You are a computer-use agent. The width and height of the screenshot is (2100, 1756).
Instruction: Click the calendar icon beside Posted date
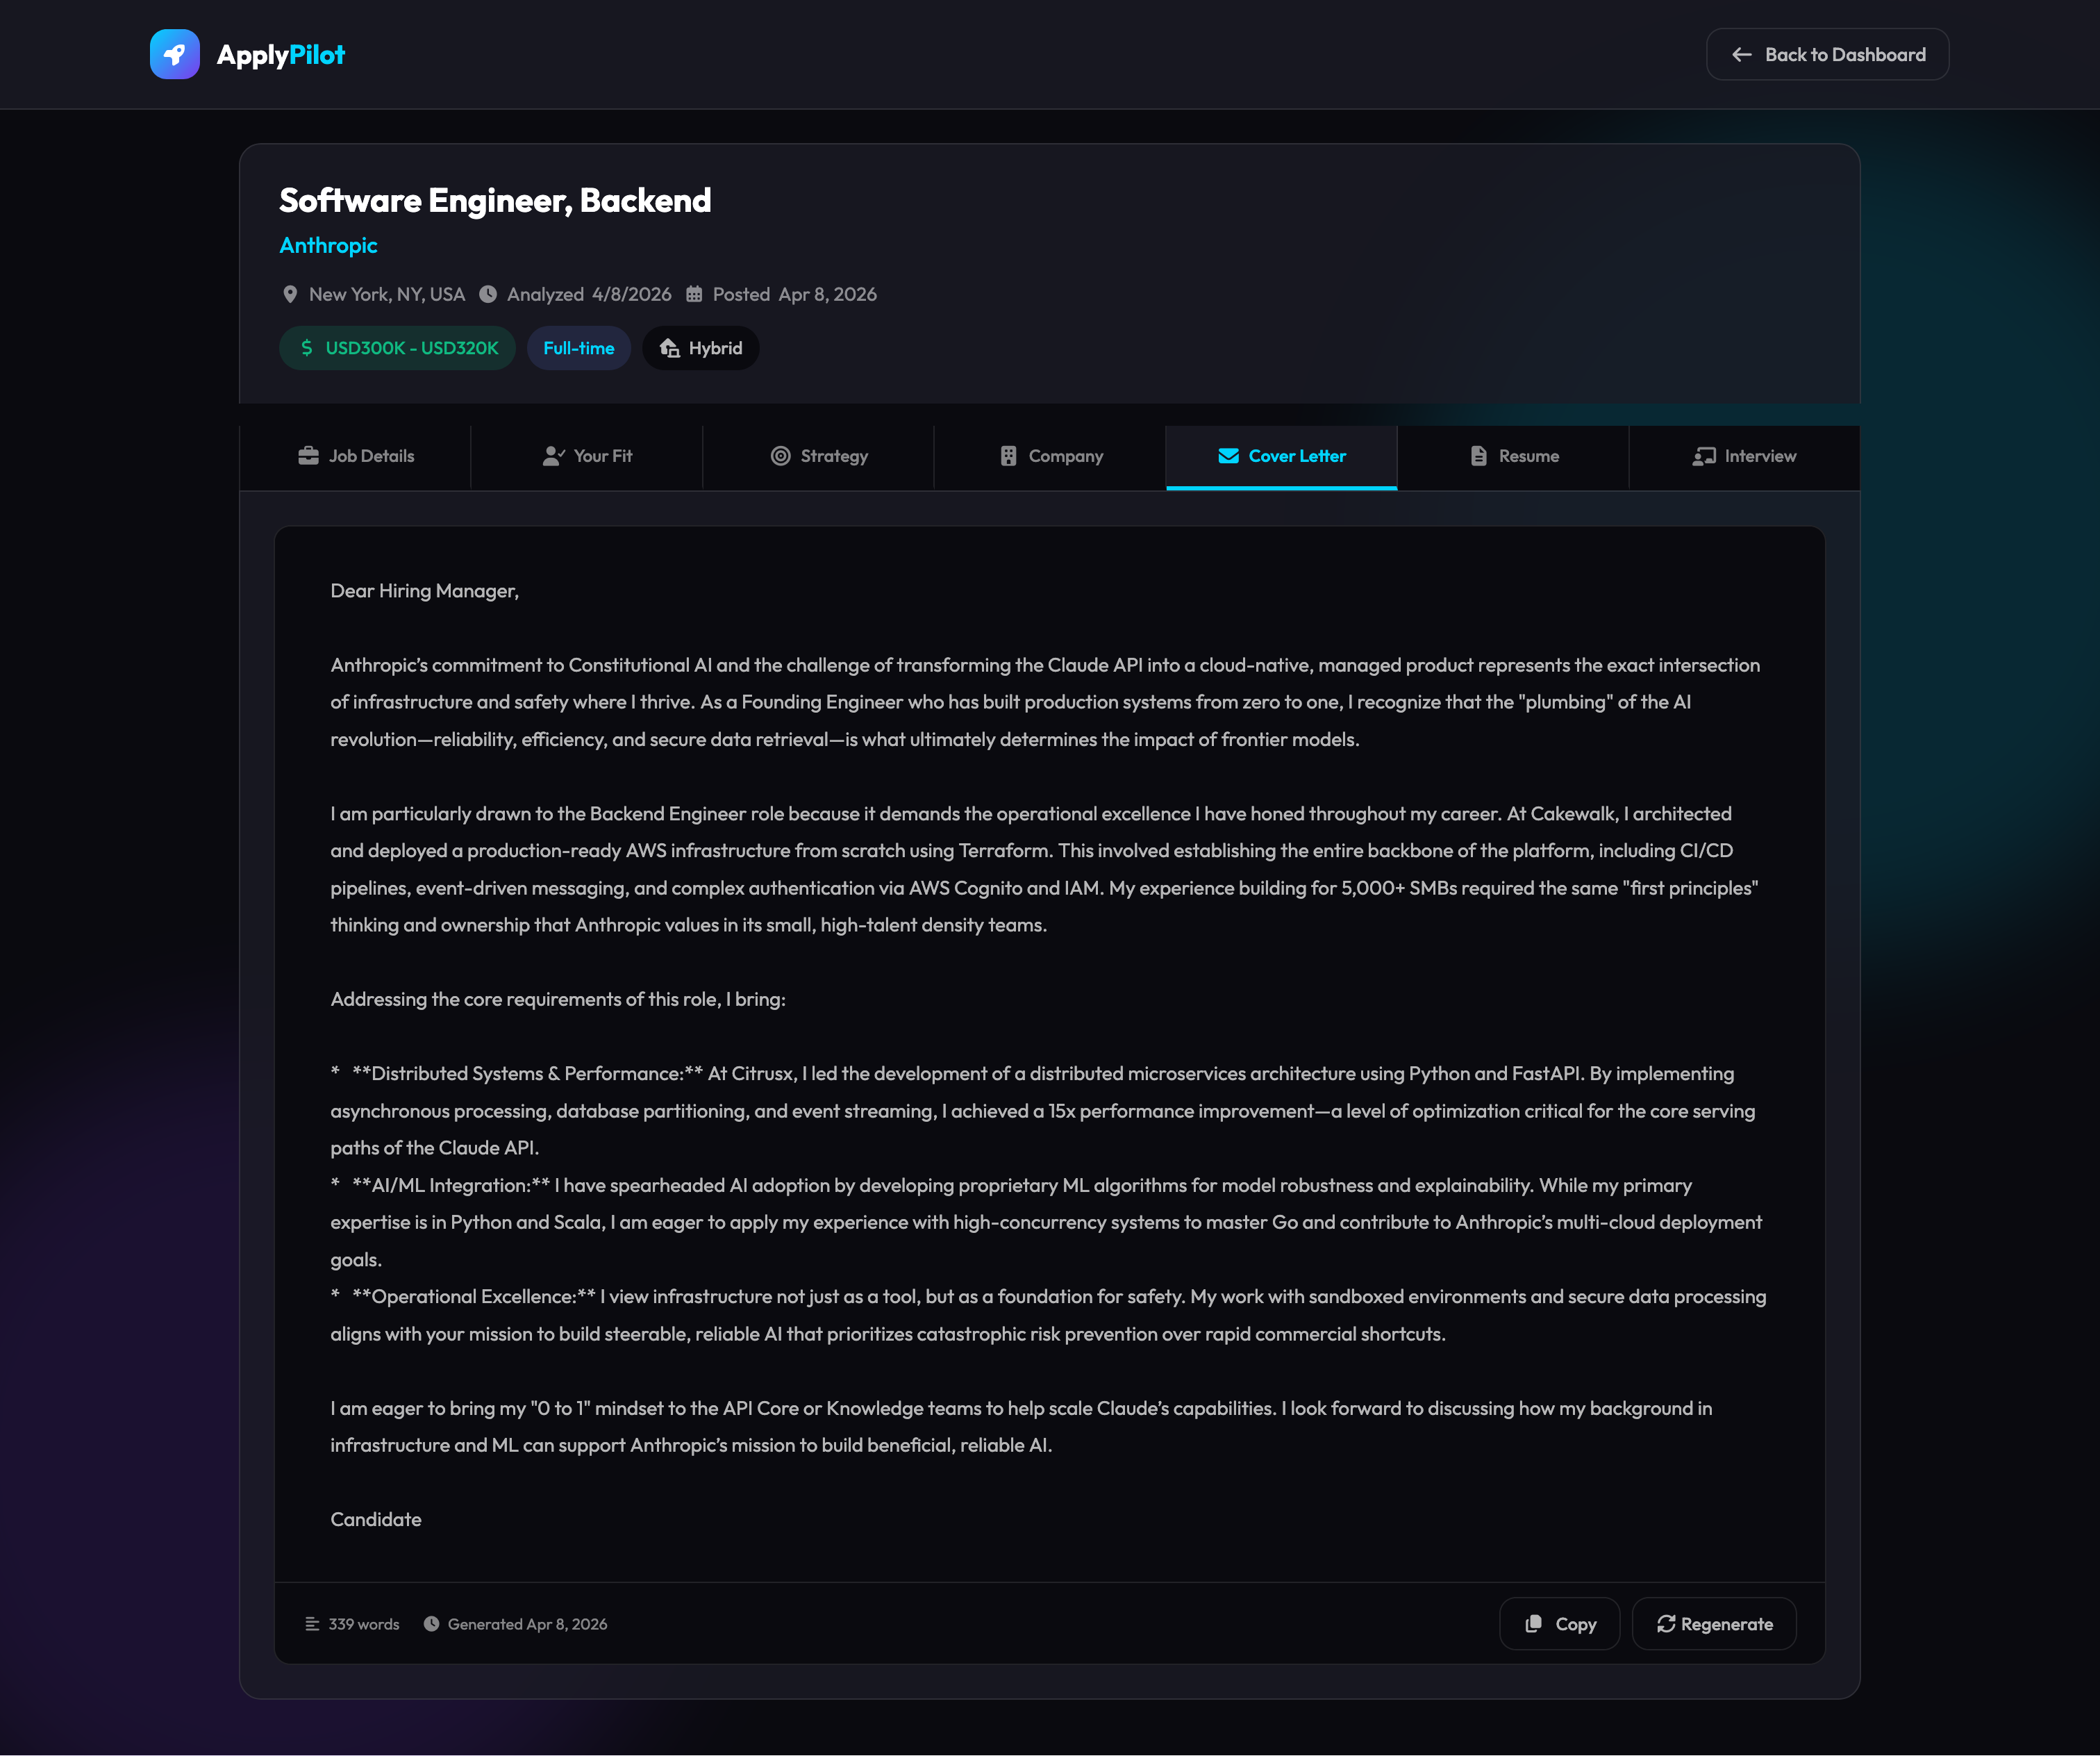(x=694, y=294)
